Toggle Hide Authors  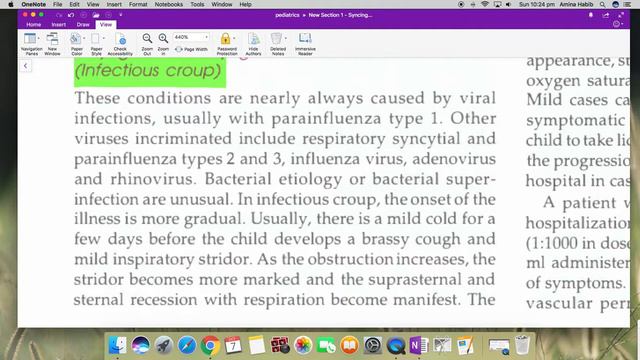pyautogui.click(x=253, y=44)
